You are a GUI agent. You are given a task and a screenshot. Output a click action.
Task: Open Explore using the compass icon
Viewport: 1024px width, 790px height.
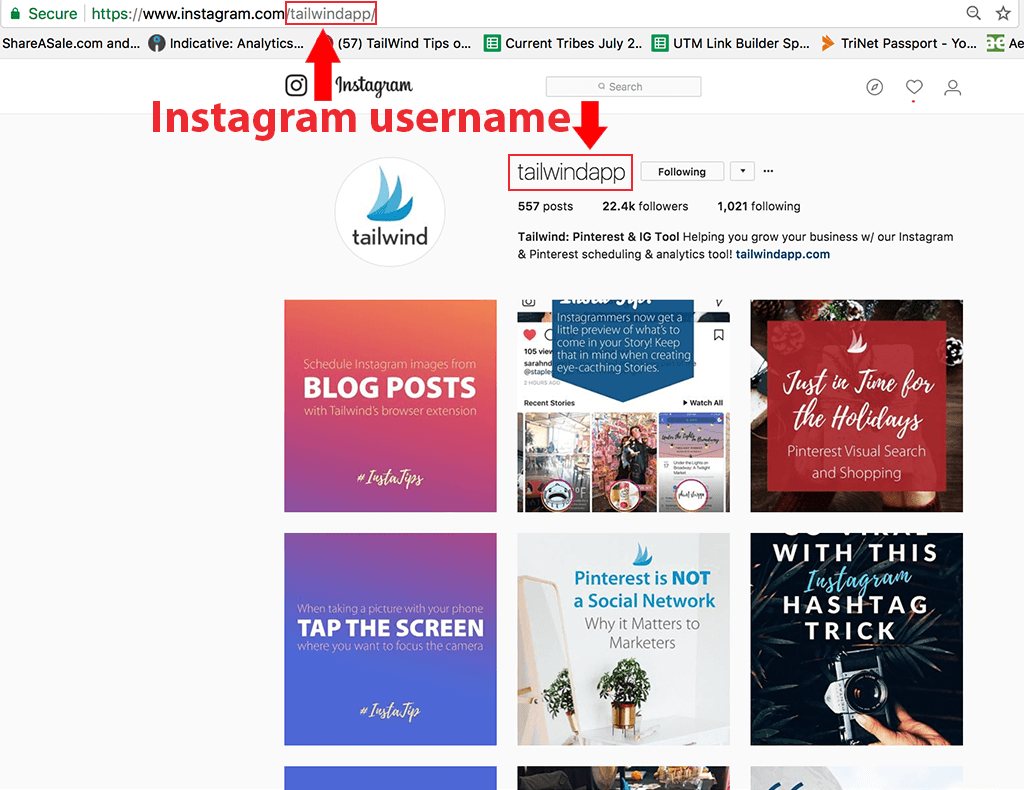pyautogui.click(x=874, y=87)
